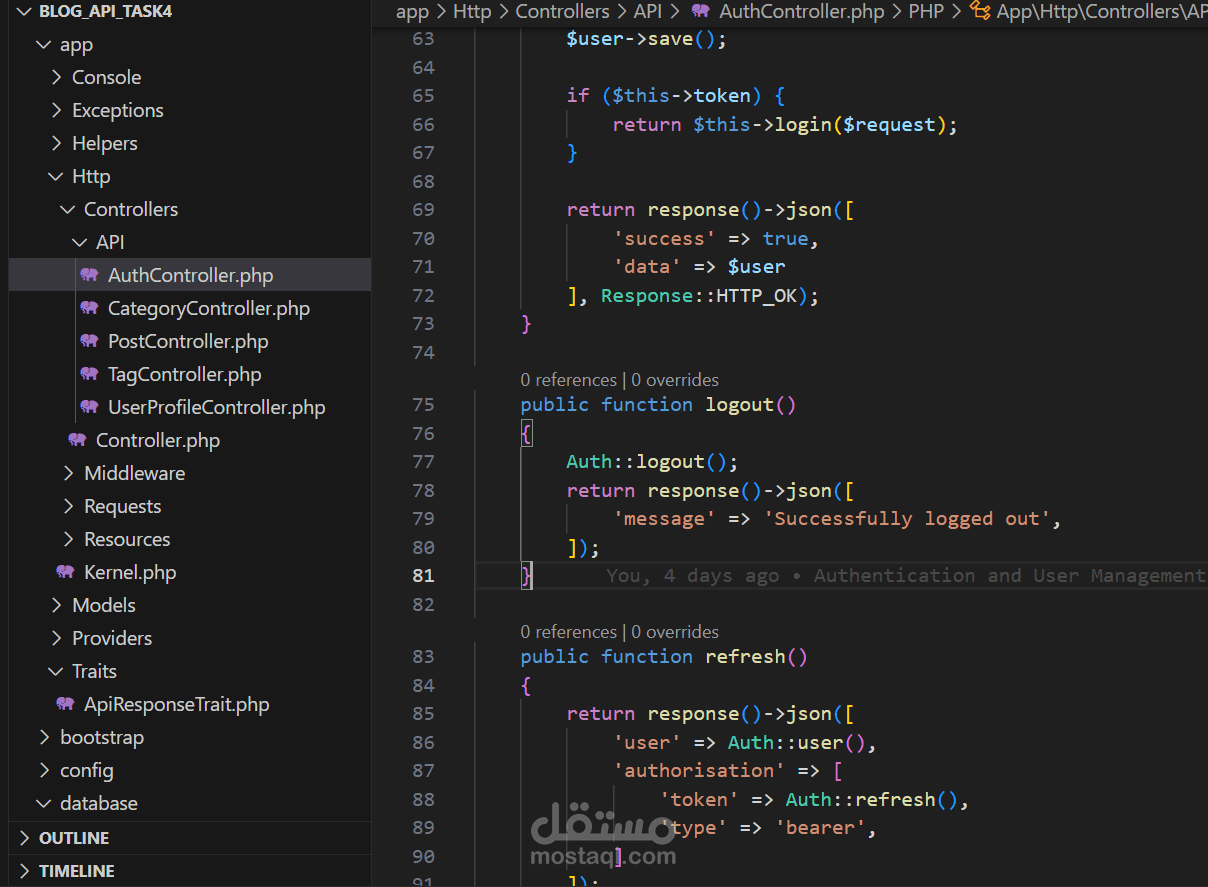Click the PHP elephant icon beside AuthController.php in explorer
Image resolution: width=1208 pixels, height=887 pixels.
pyautogui.click(x=89, y=275)
